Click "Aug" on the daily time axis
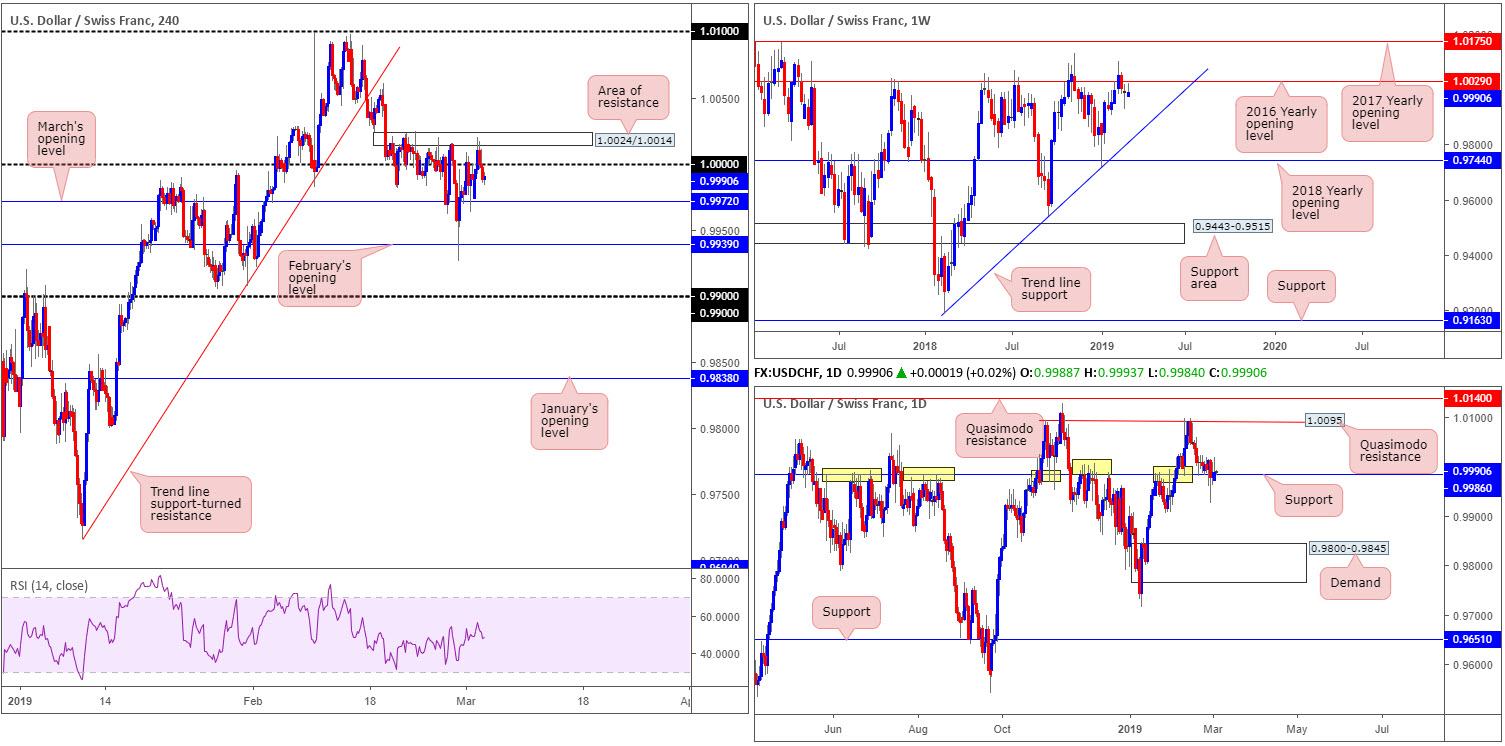 [918, 729]
